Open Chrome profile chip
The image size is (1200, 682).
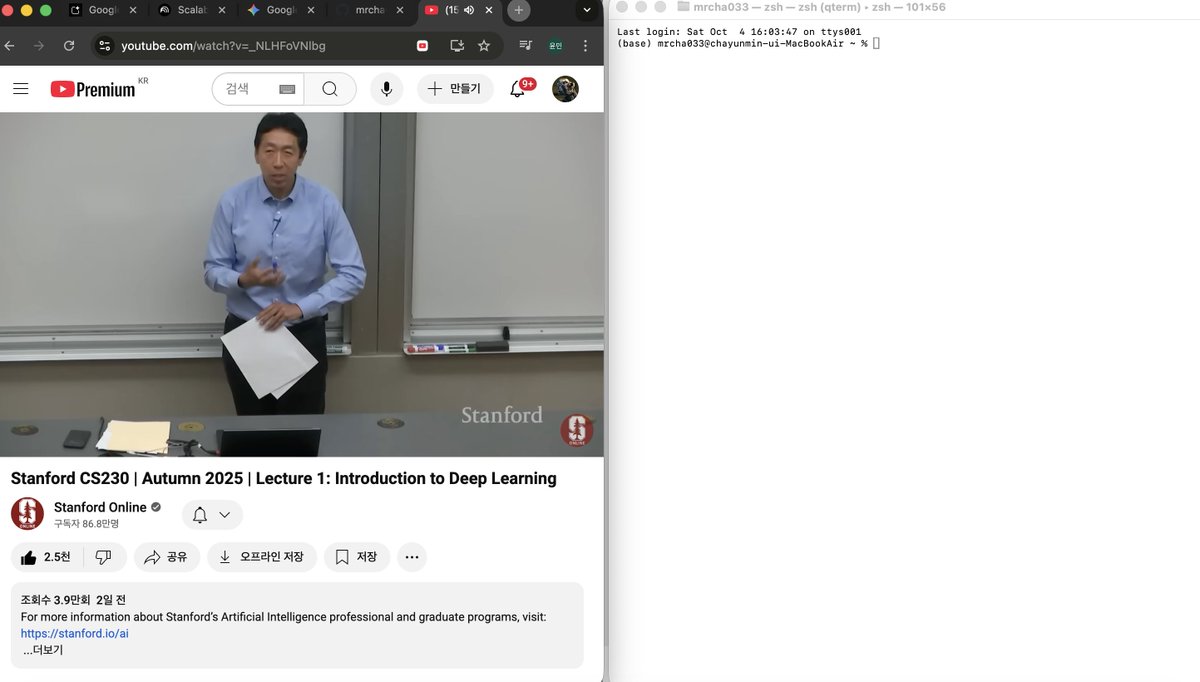555,46
